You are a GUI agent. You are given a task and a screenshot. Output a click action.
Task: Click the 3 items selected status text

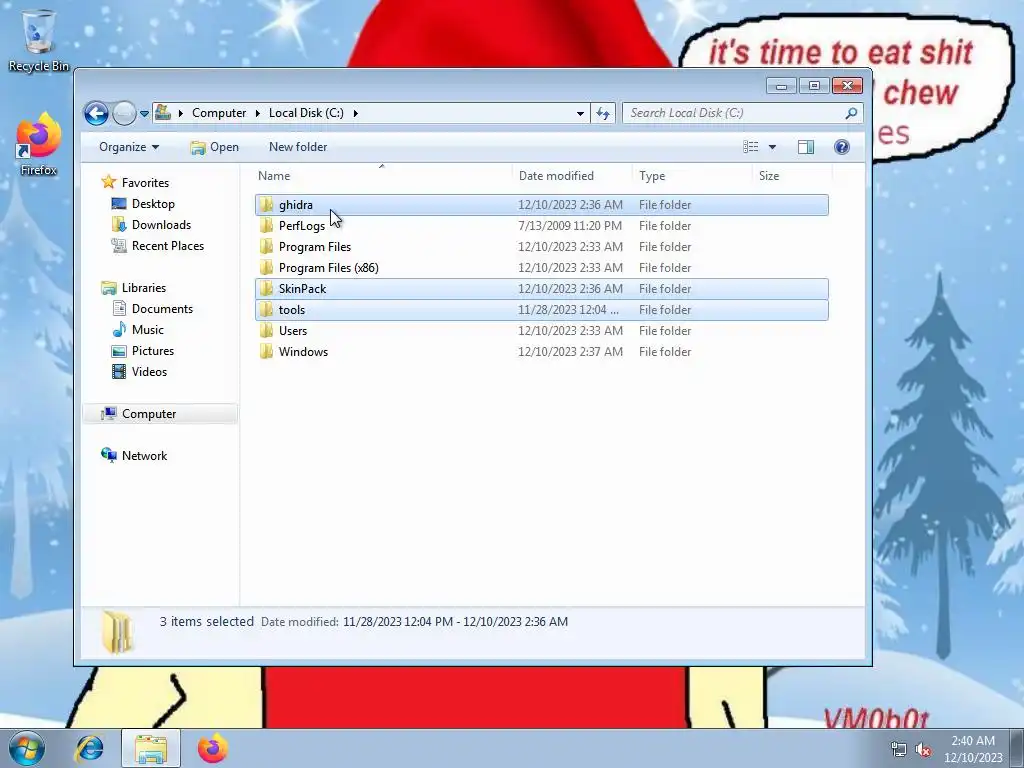[206, 622]
